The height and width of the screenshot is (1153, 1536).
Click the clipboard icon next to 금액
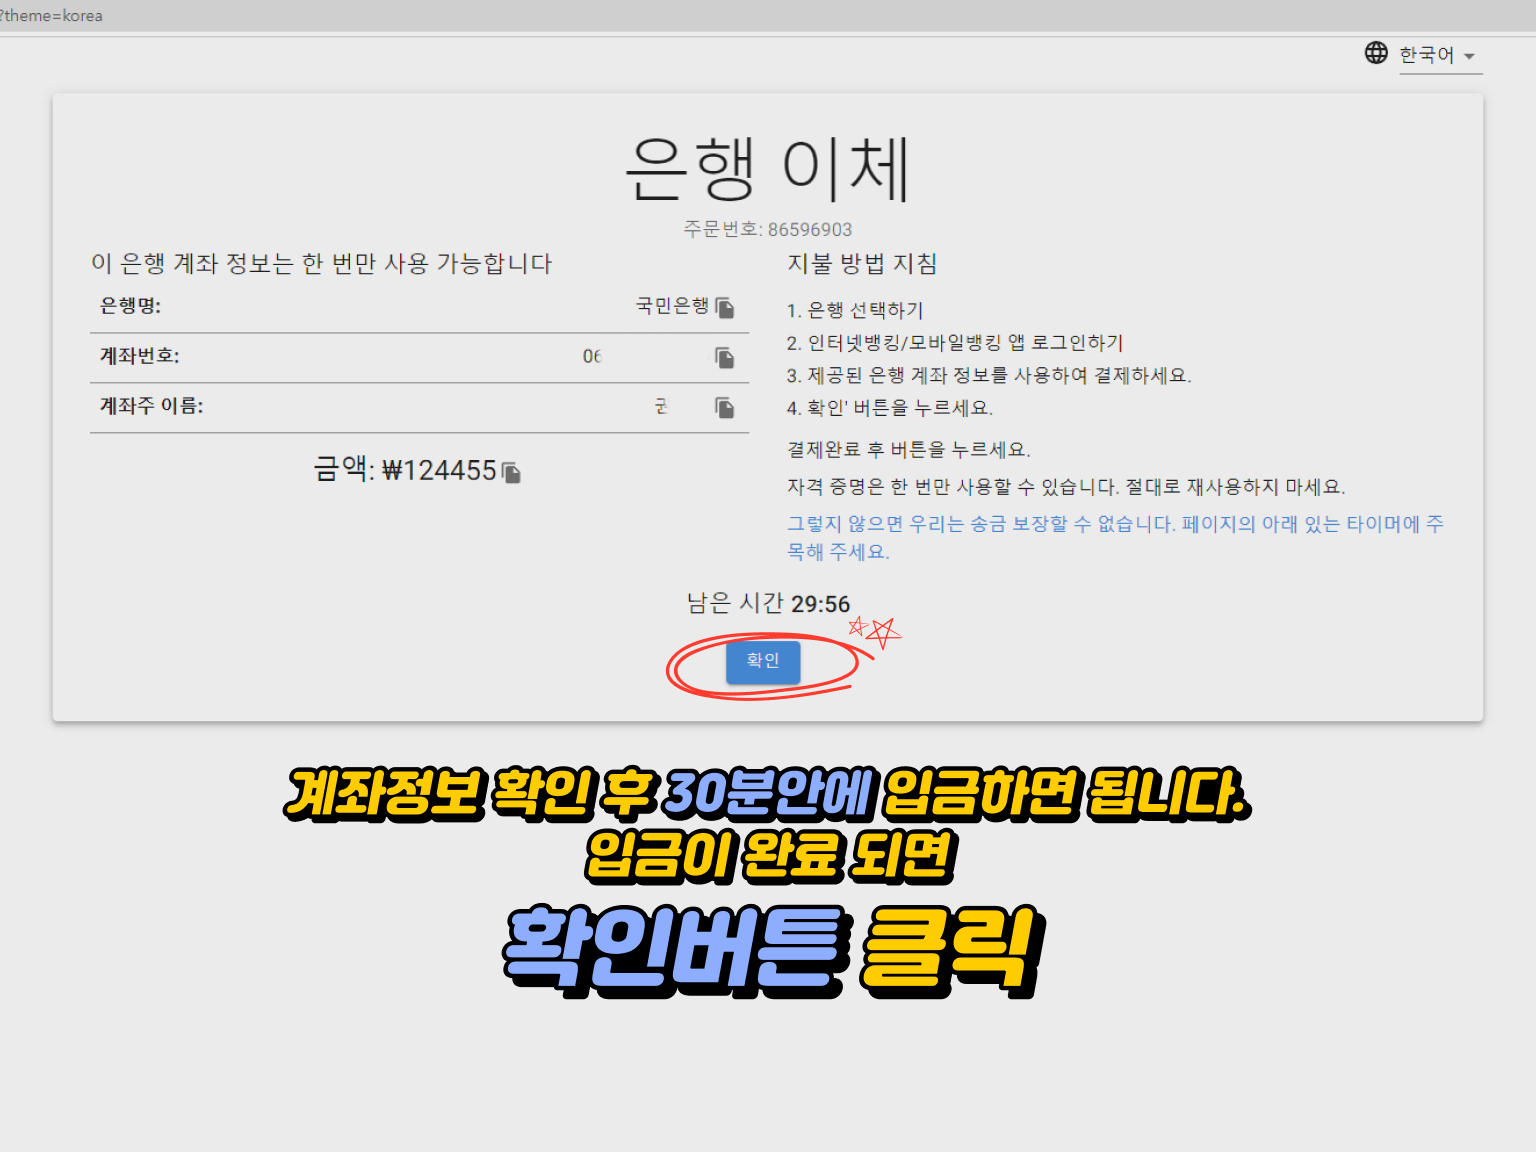[511, 470]
